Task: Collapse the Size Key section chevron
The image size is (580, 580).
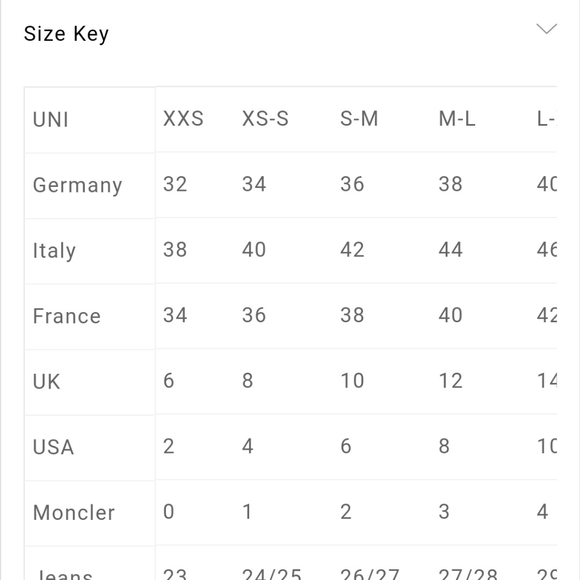Action: 546,29
